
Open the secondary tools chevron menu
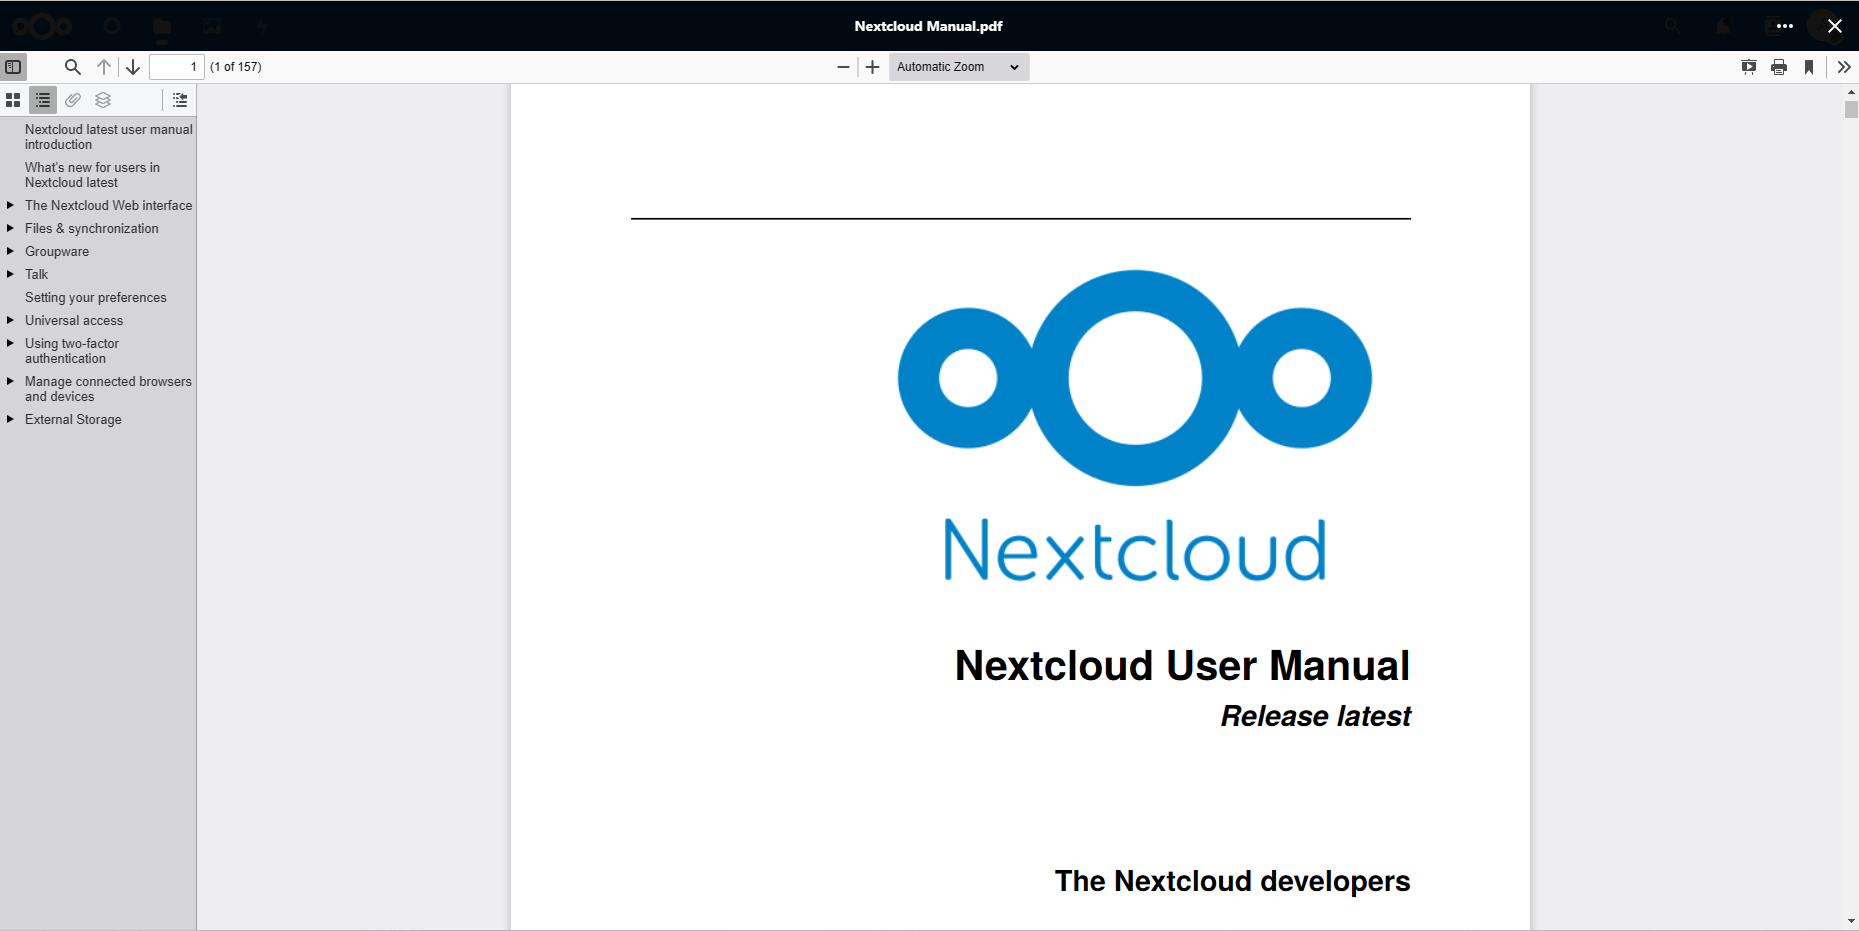(1843, 67)
